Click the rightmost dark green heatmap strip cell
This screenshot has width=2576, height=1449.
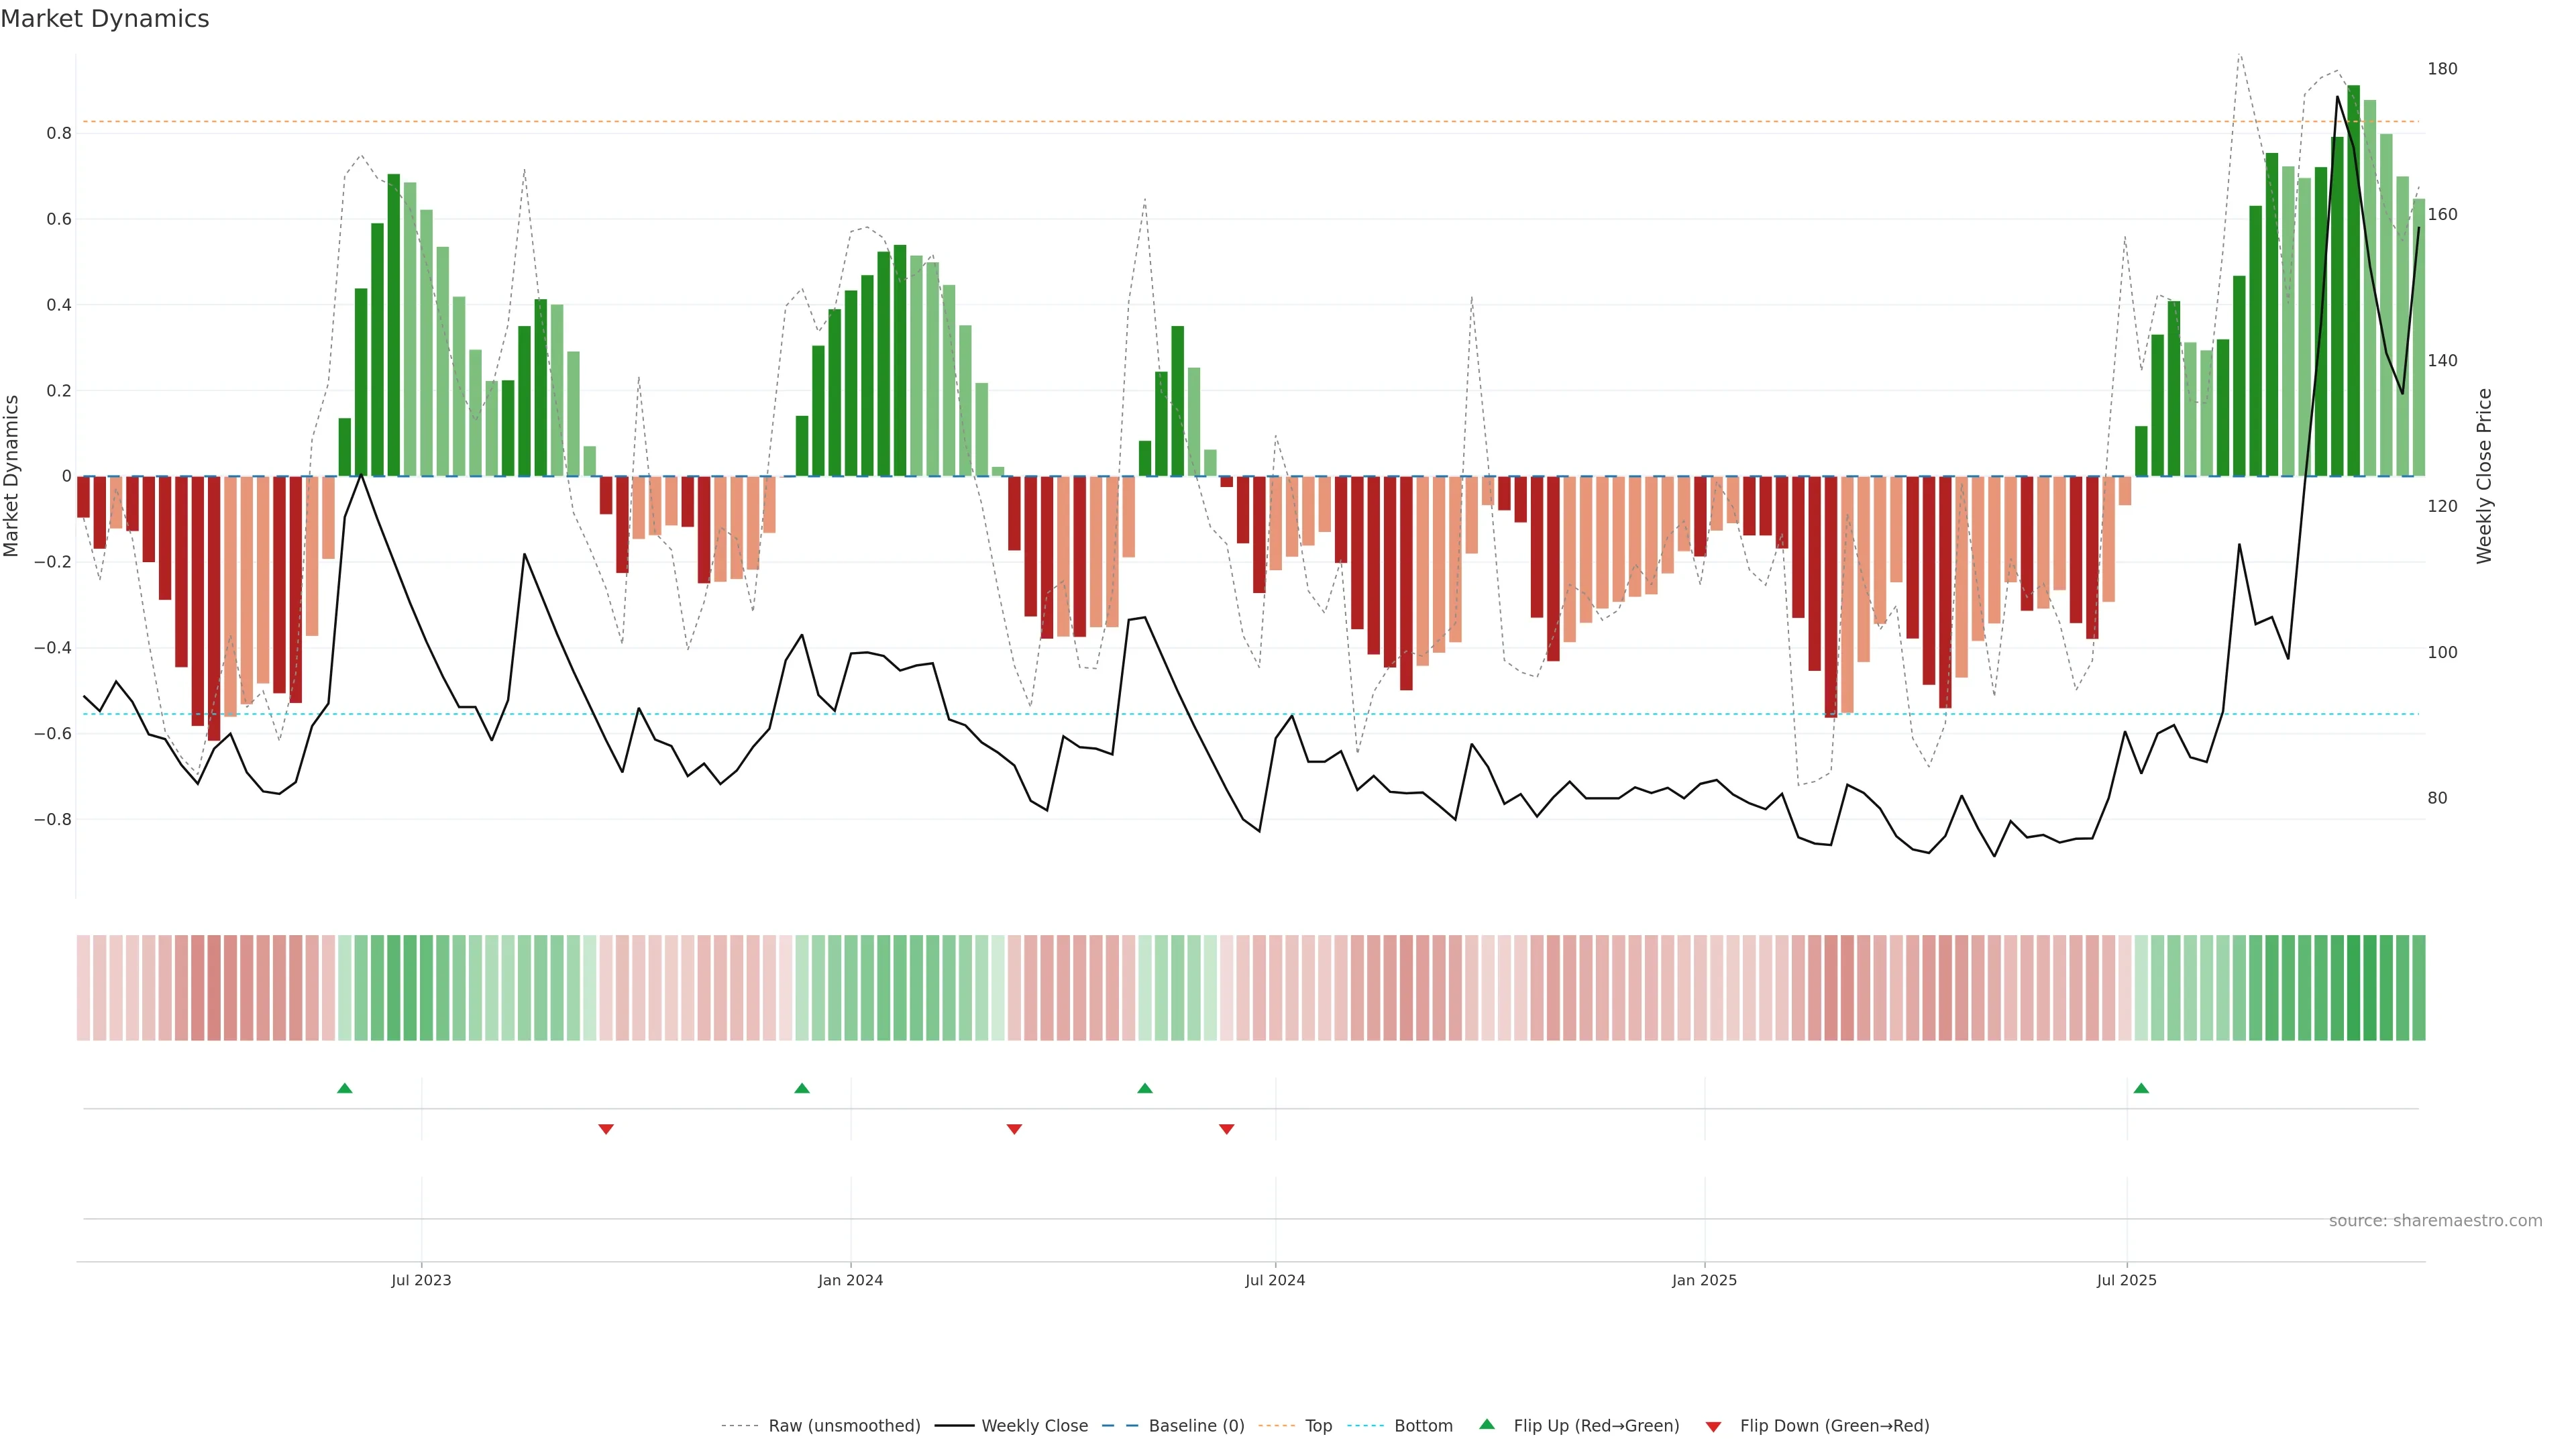2418,988
